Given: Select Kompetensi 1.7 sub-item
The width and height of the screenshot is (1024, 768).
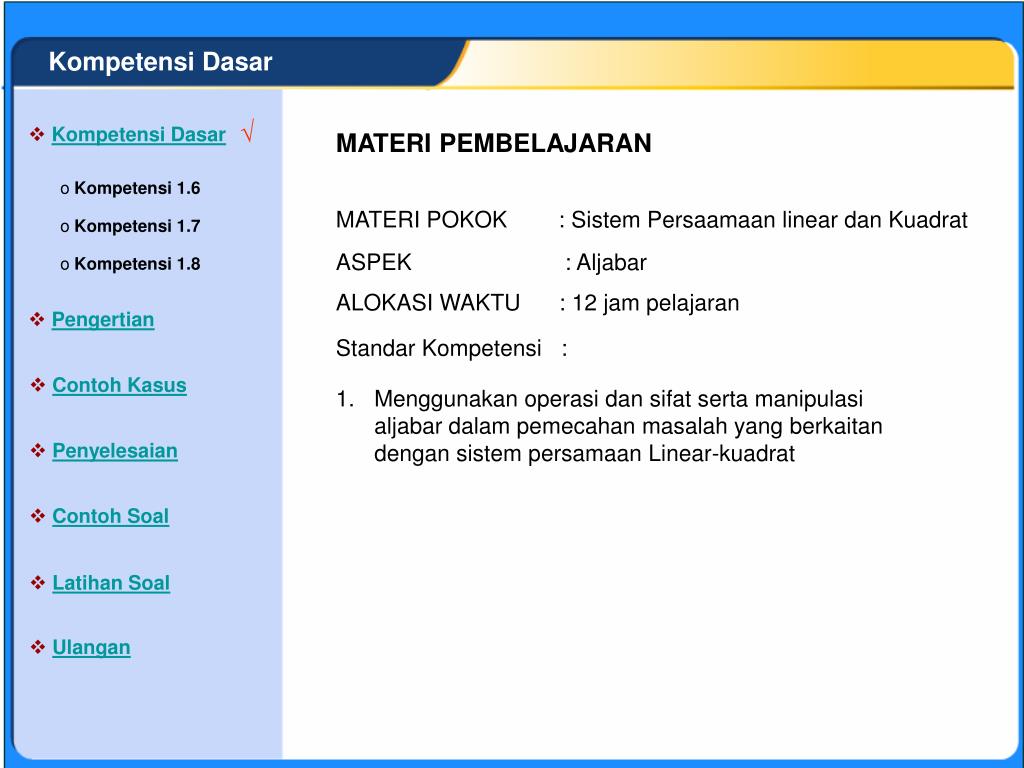Looking at the screenshot, I should pos(137,226).
